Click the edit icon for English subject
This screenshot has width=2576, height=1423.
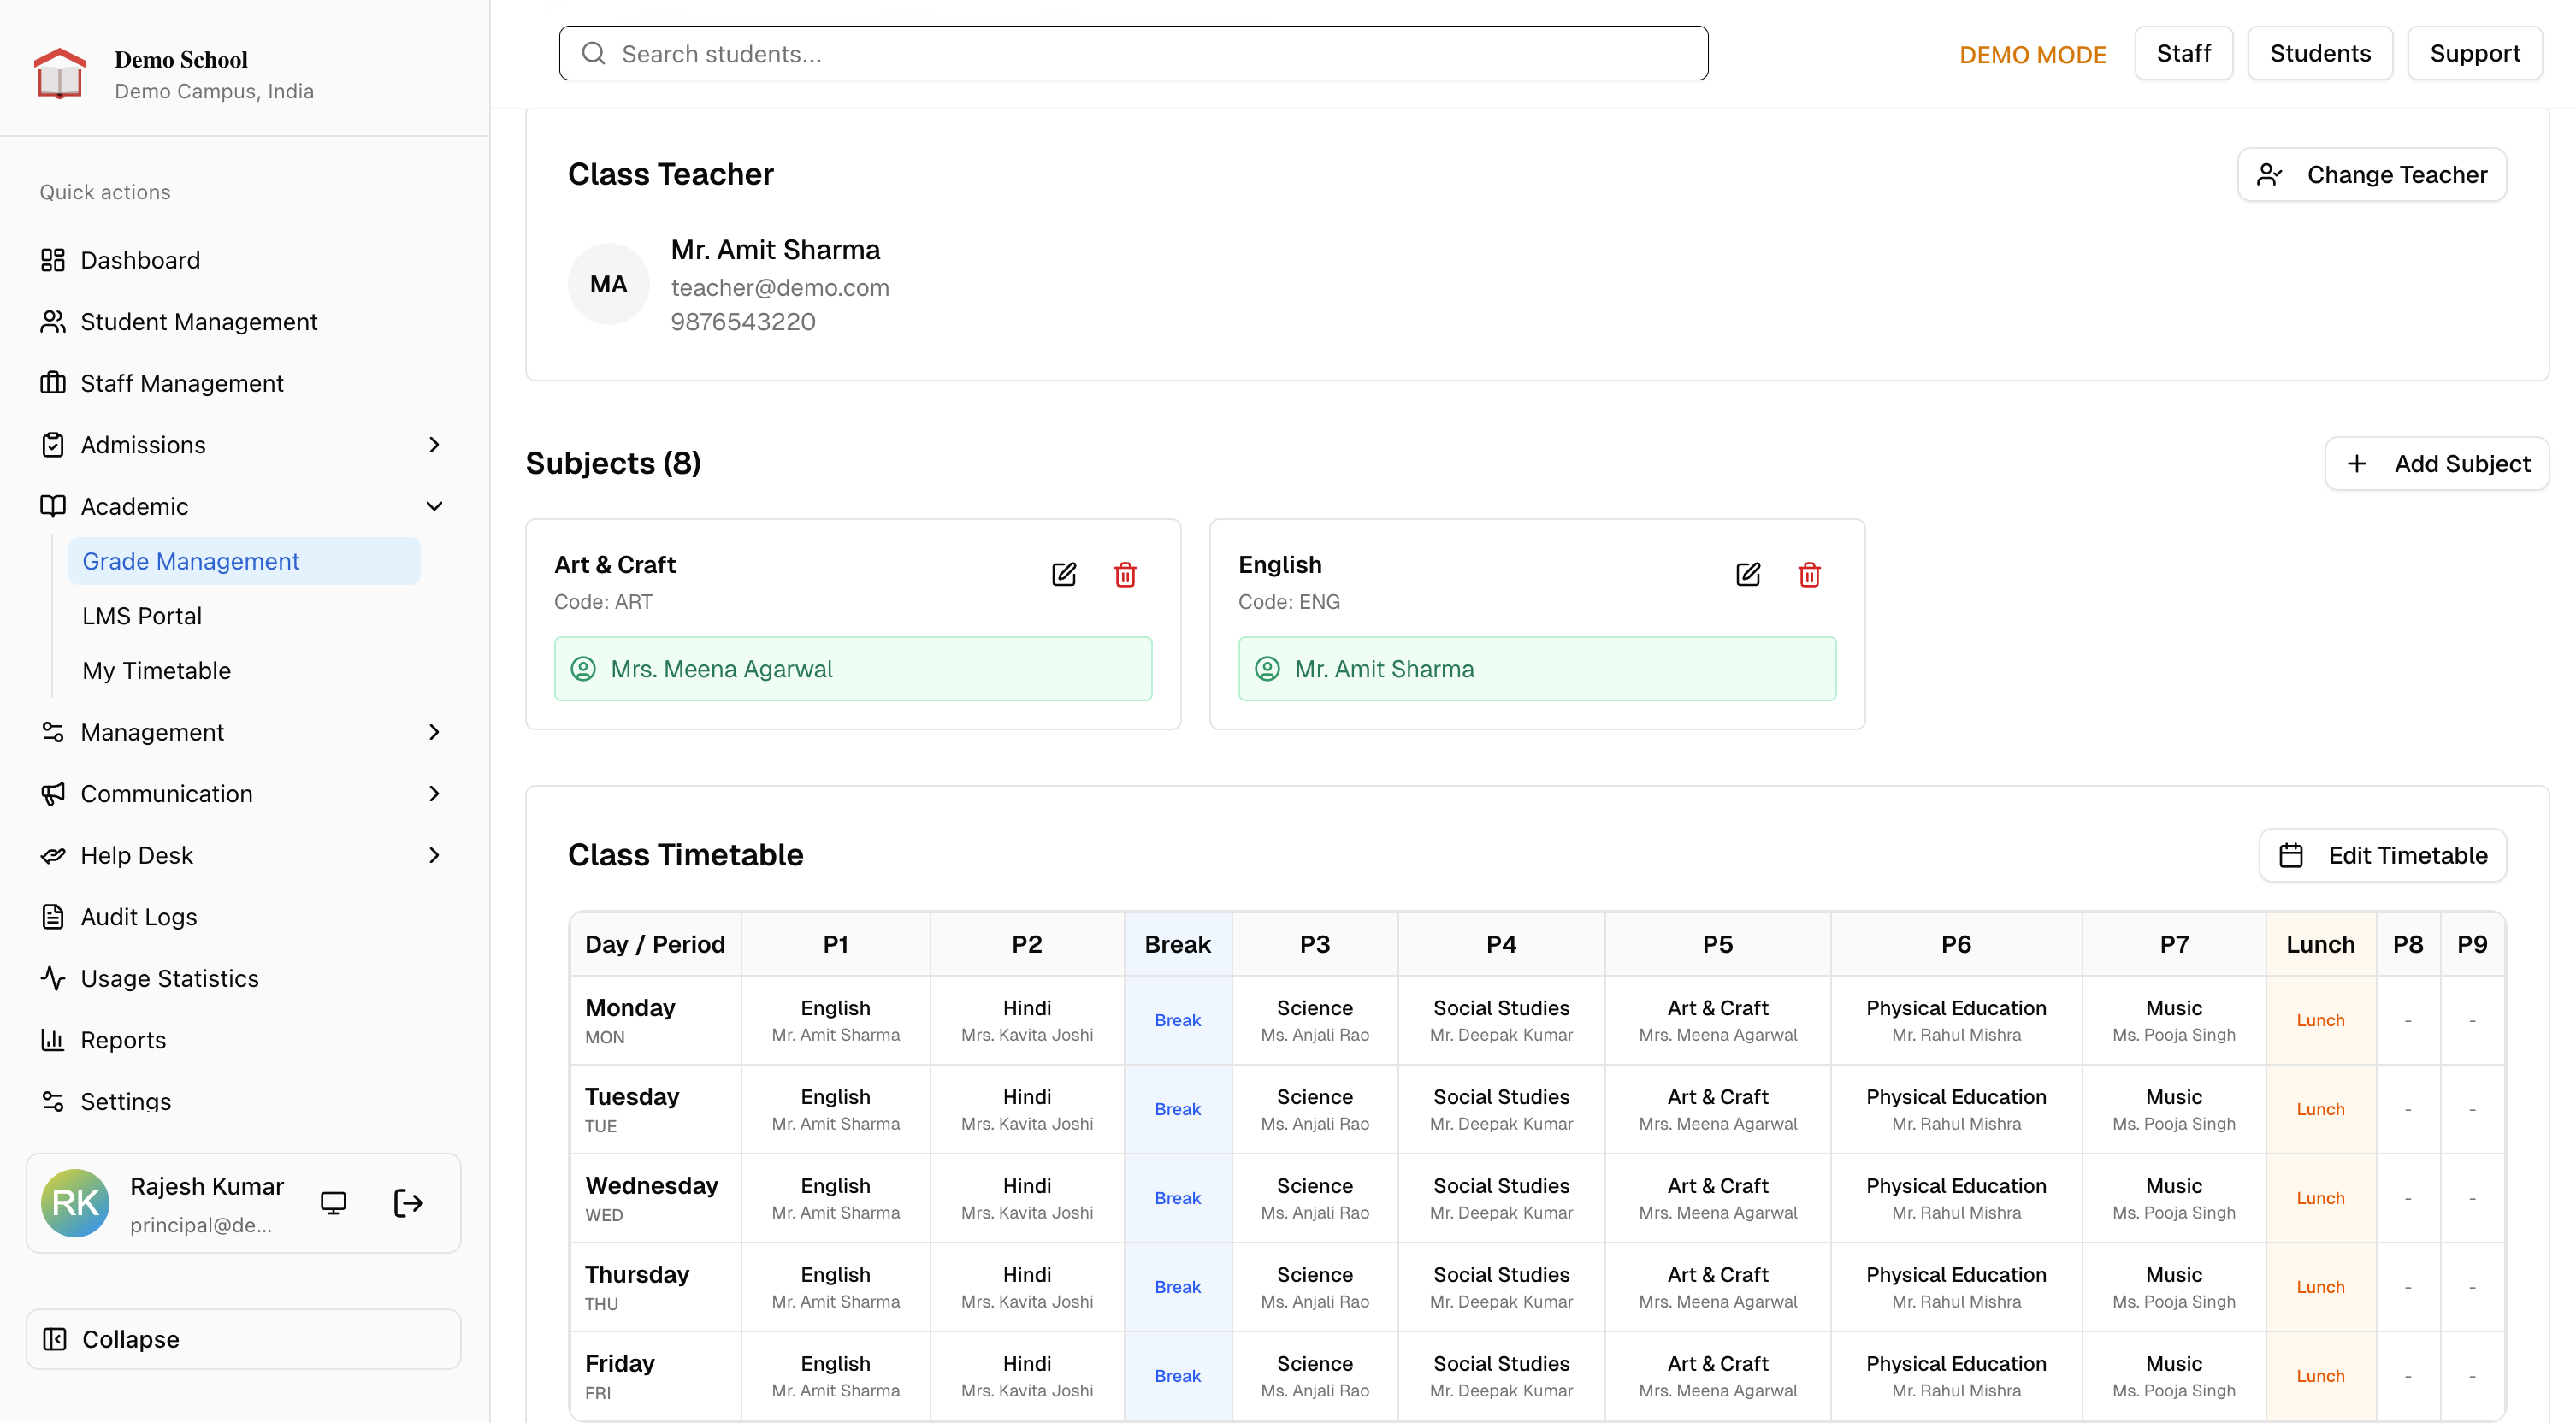[1747, 574]
